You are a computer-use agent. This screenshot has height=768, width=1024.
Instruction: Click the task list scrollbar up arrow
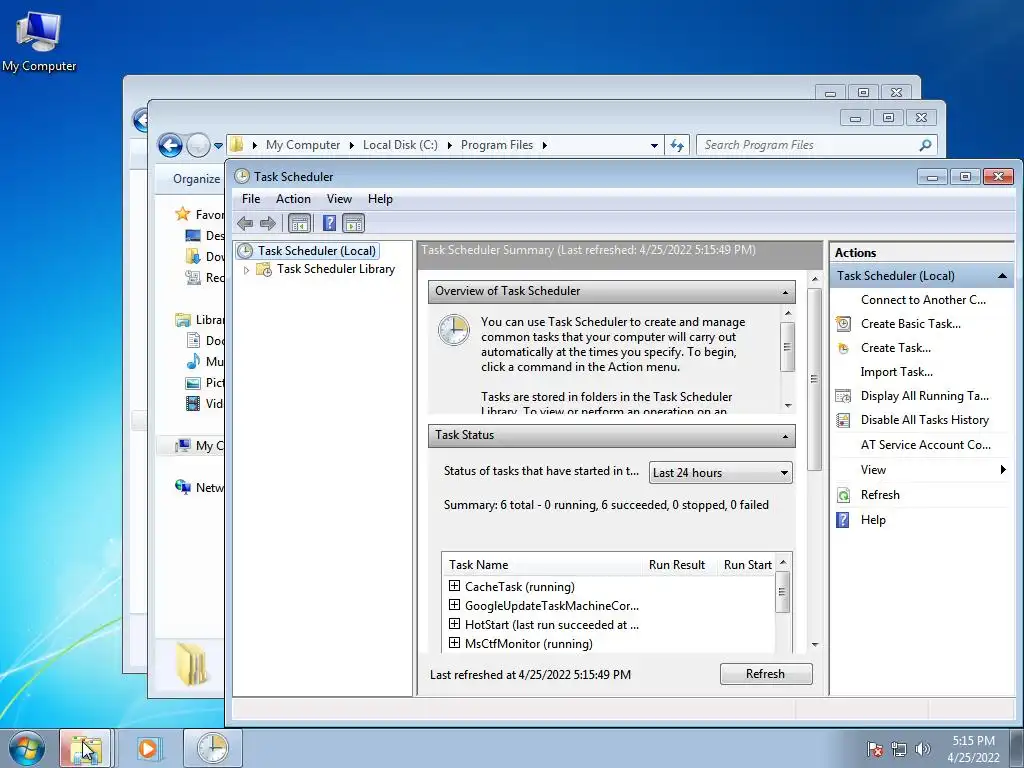(x=782, y=563)
